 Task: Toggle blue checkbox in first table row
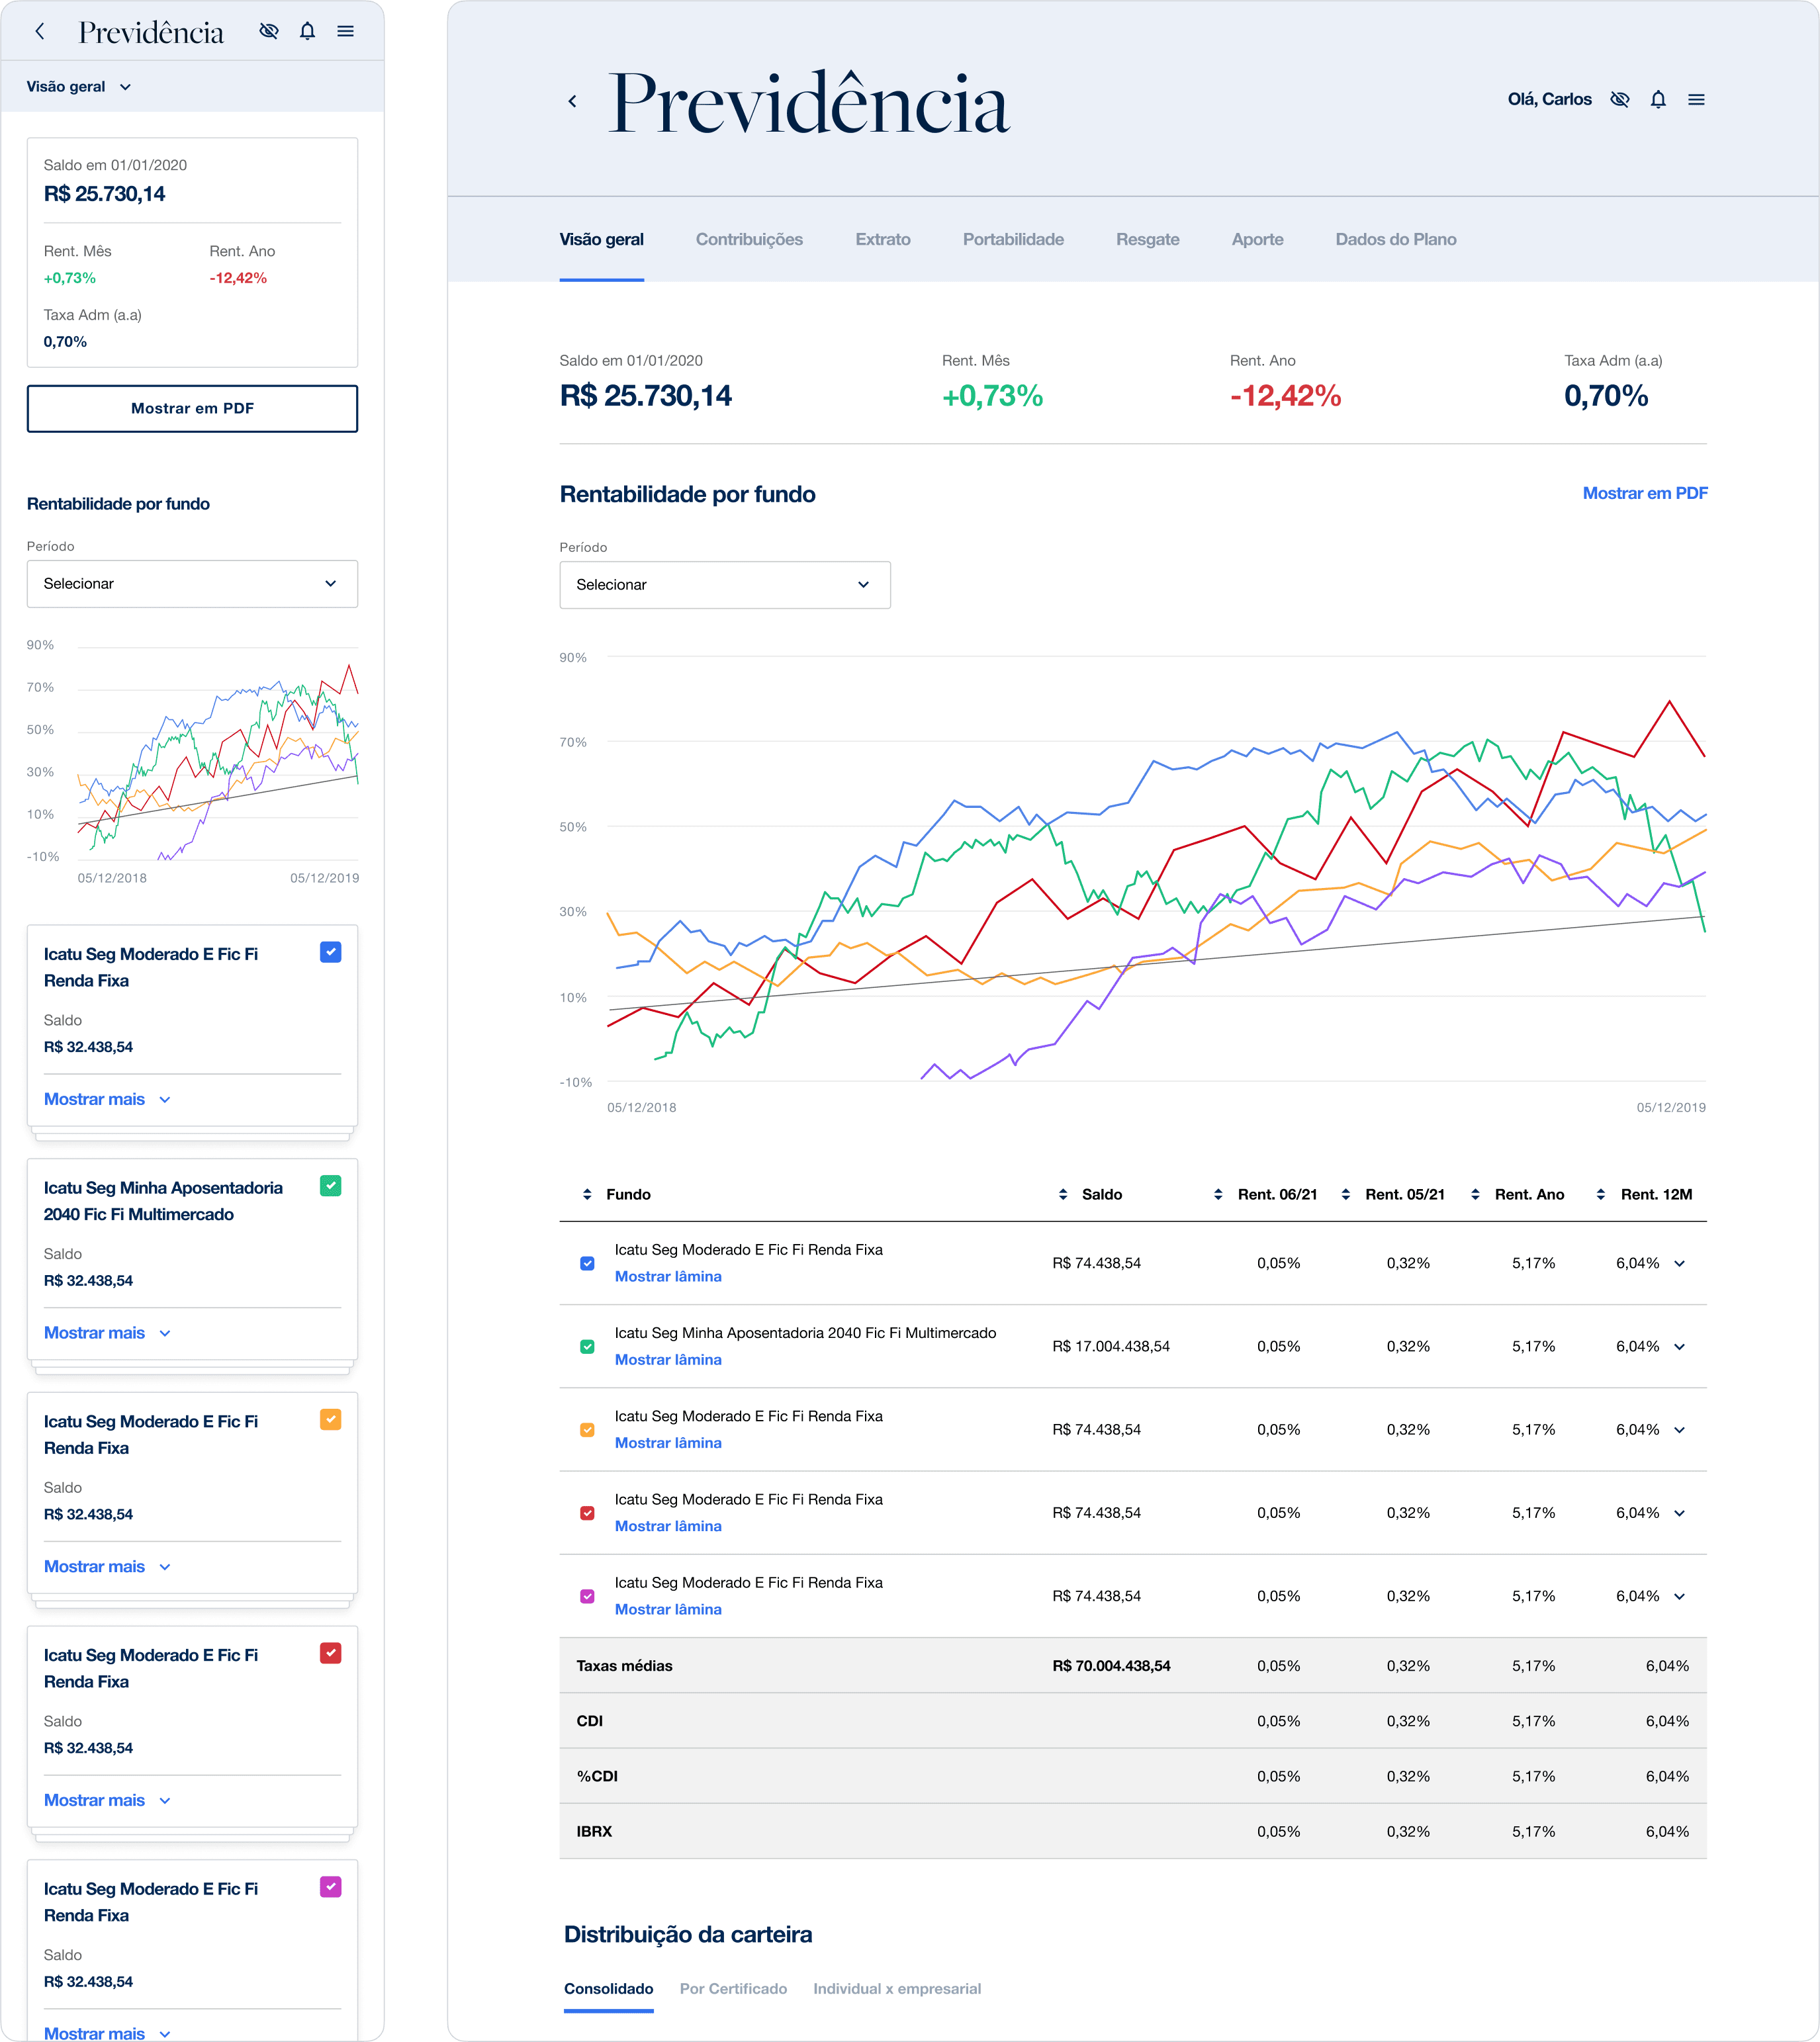coord(588,1263)
